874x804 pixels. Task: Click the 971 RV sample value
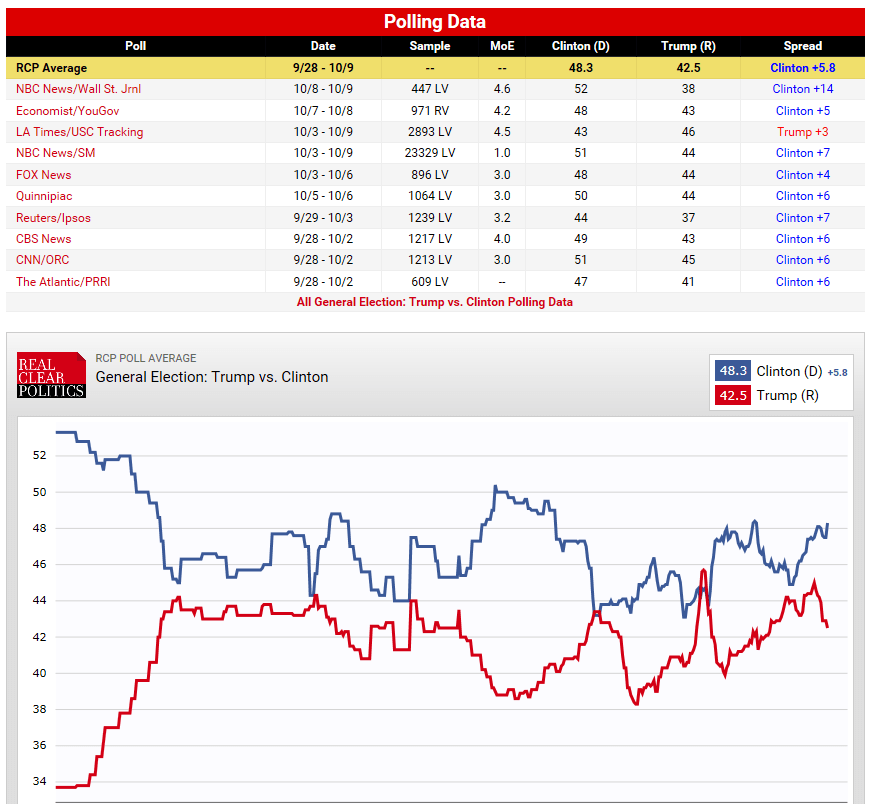(430, 111)
